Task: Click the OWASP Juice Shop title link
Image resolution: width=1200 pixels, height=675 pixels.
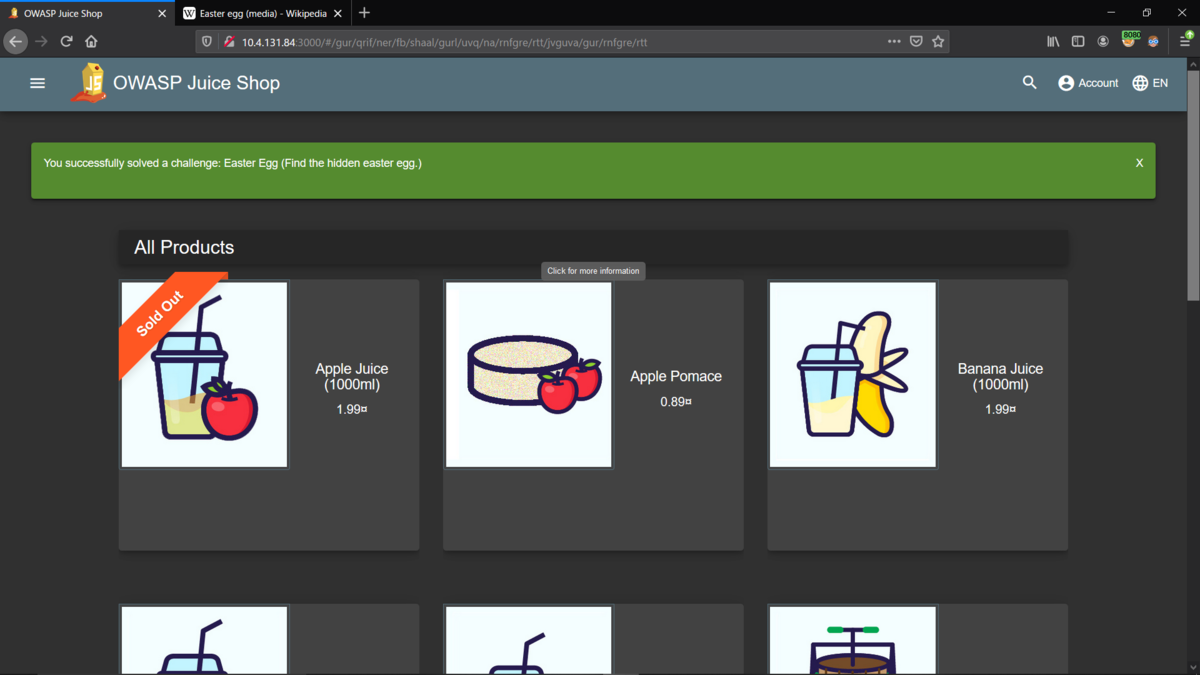Action: (x=196, y=83)
